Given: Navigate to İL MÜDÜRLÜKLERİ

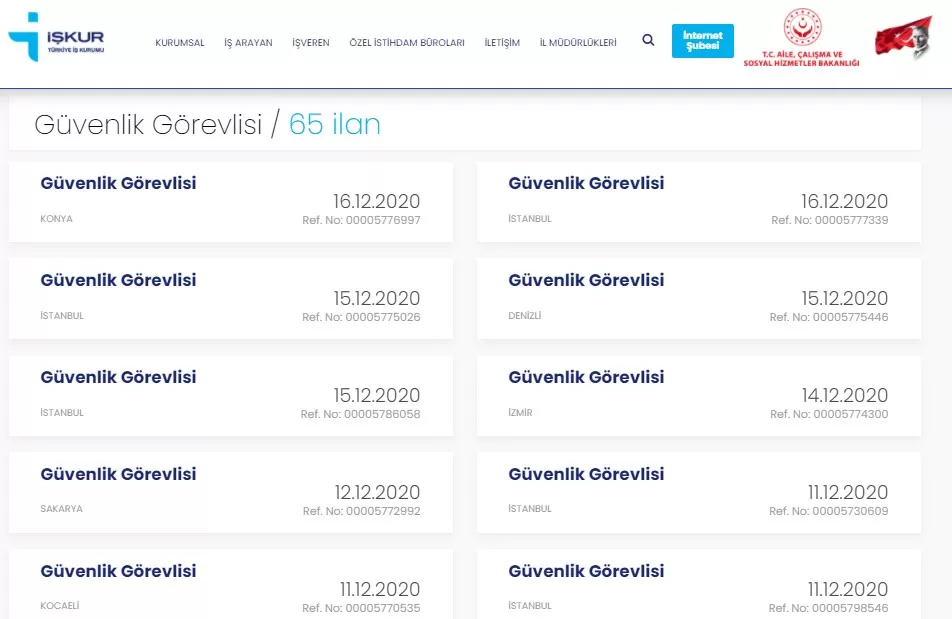Looking at the screenshot, I should [578, 43].
